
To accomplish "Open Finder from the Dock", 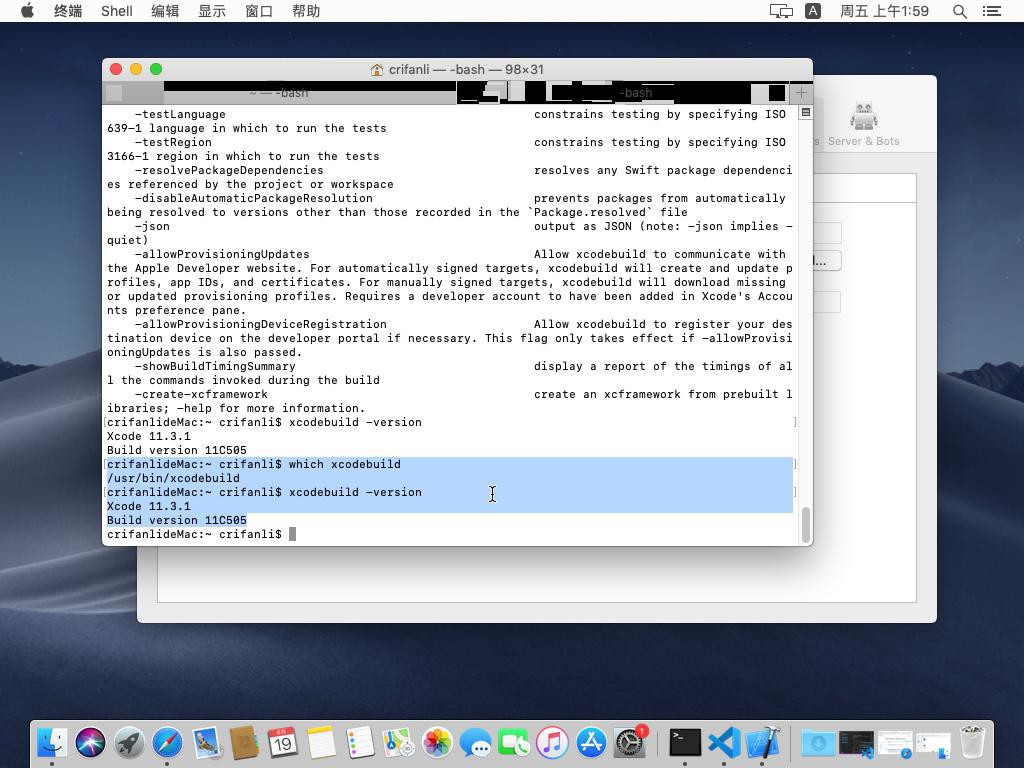I will click(52, 743).
